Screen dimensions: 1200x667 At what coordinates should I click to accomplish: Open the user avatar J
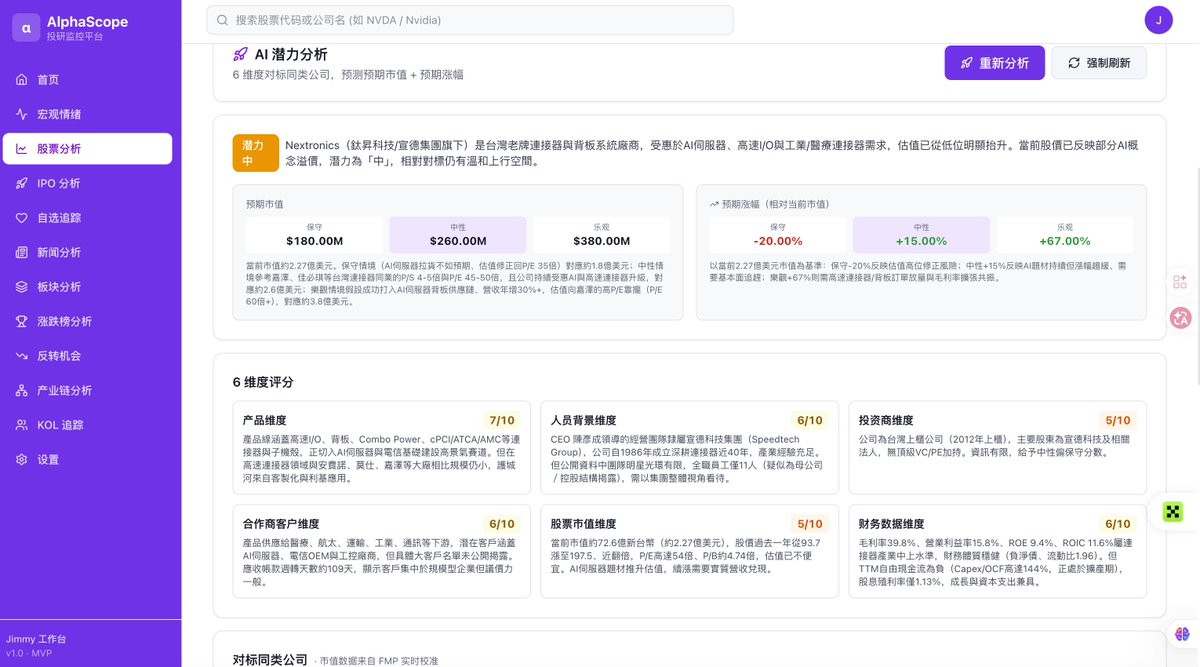click(x=1158, y=20)
